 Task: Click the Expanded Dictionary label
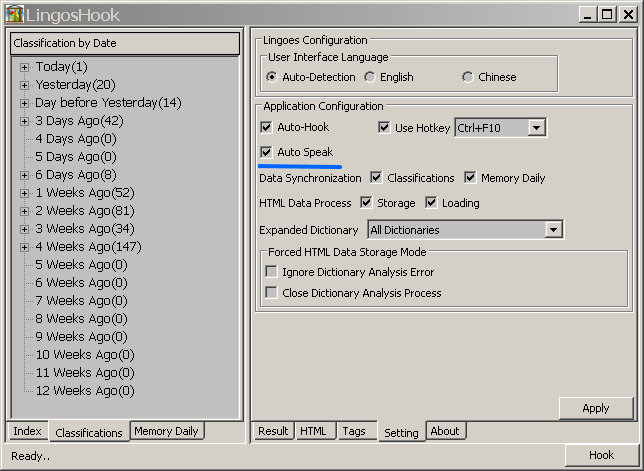309,230
